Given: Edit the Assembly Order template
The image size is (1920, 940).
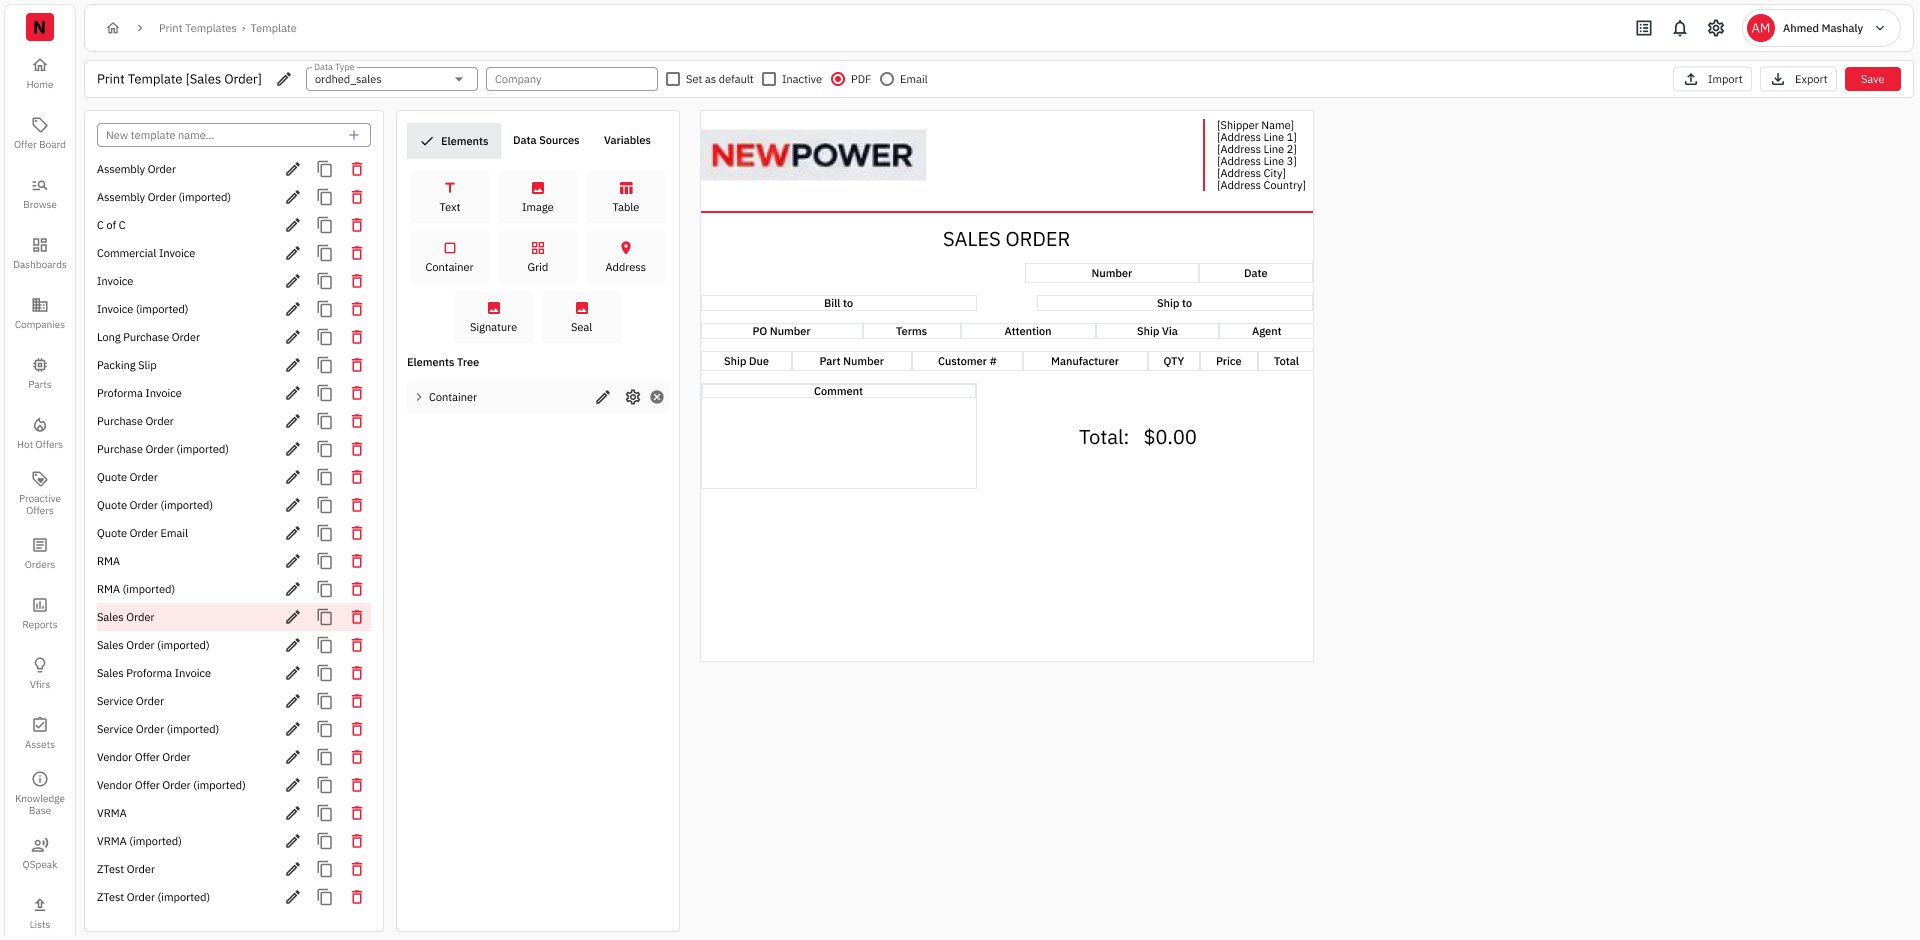Looking at the screenshot, I should [293, 169].
